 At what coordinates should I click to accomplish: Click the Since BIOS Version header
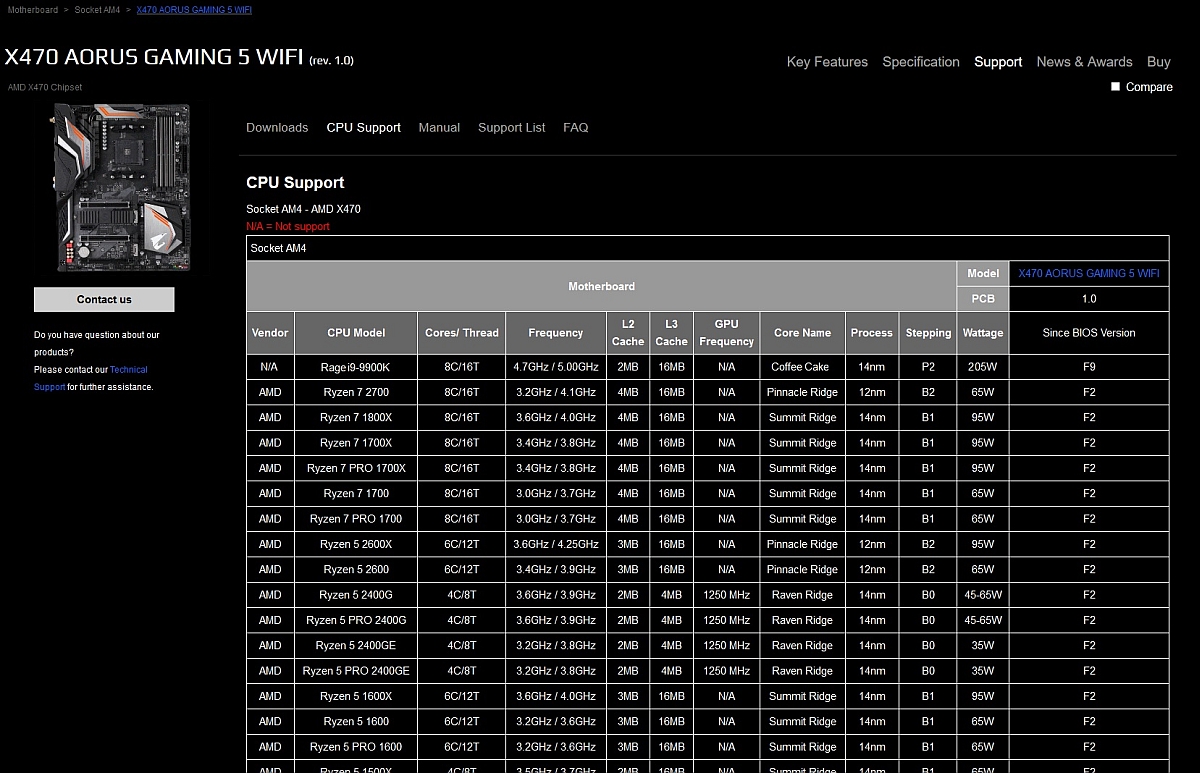[1089, 333]
